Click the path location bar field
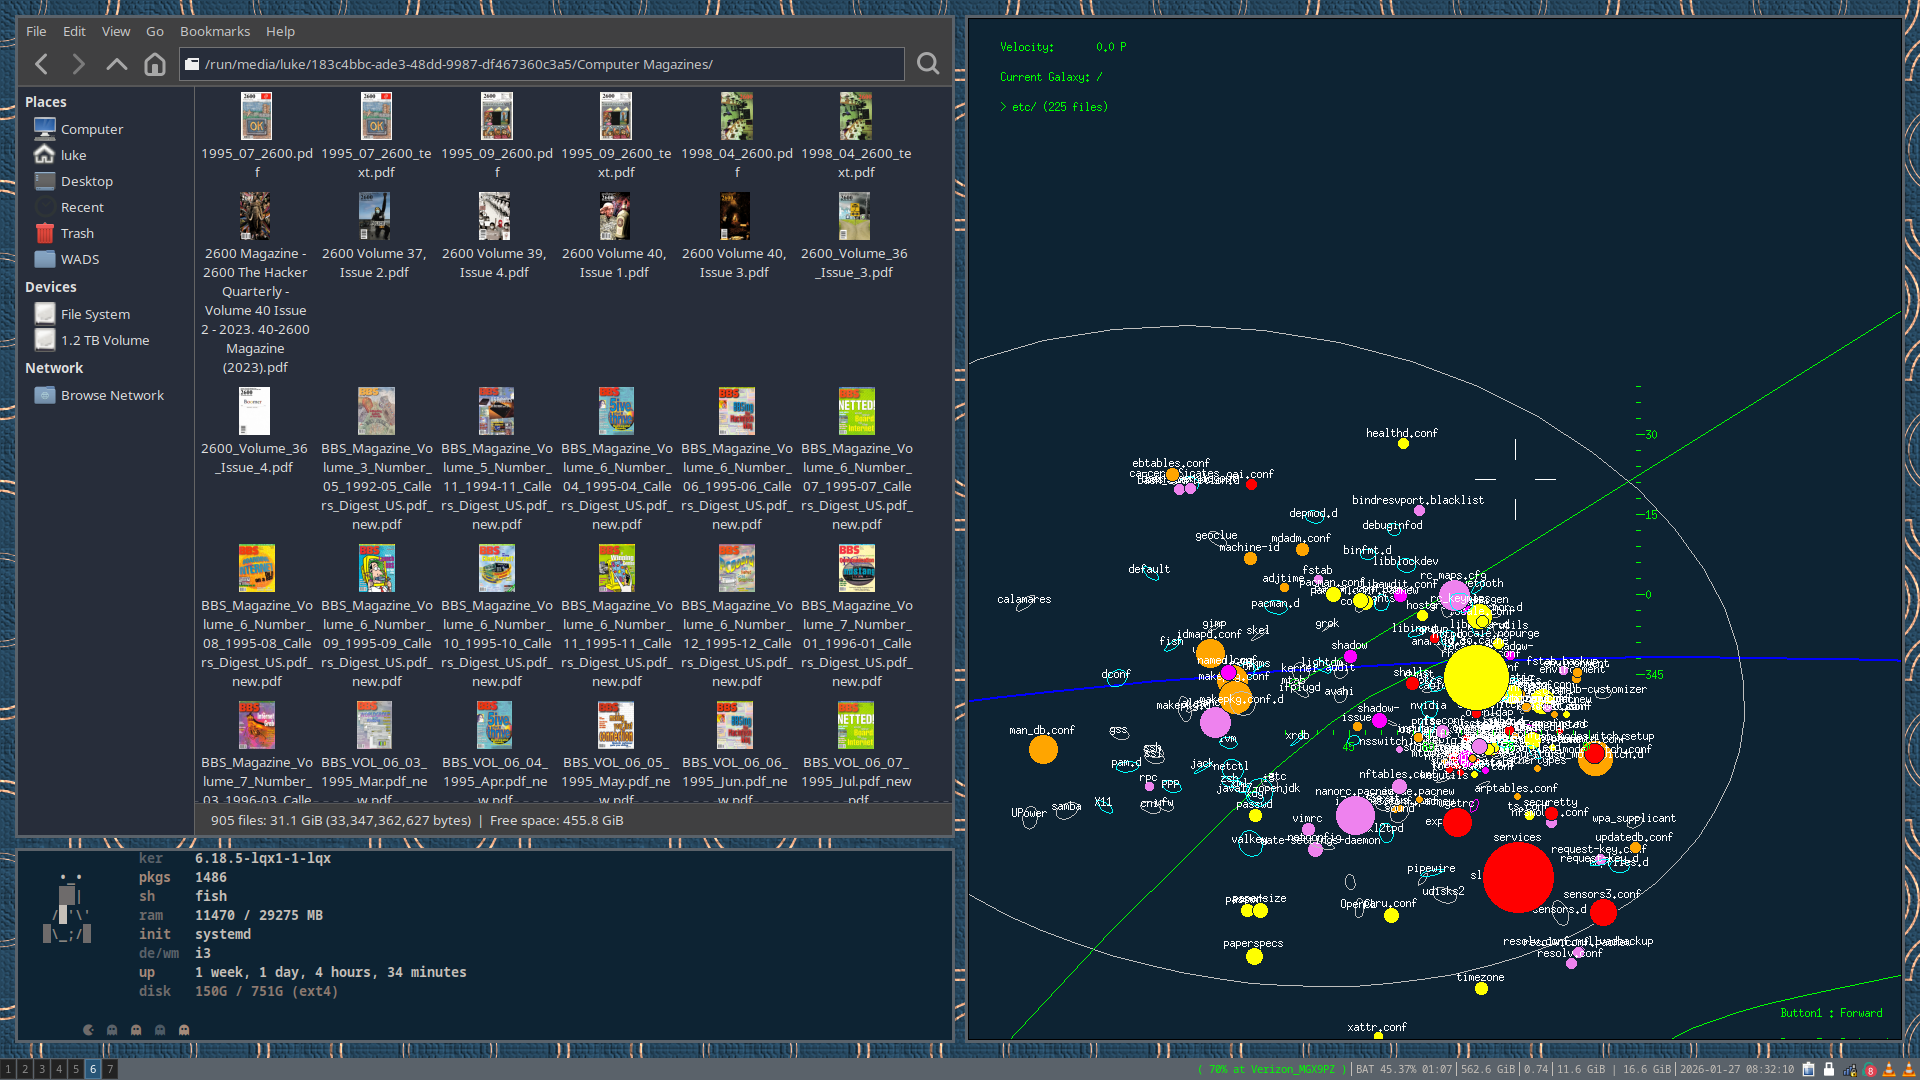 pos(550,64)
